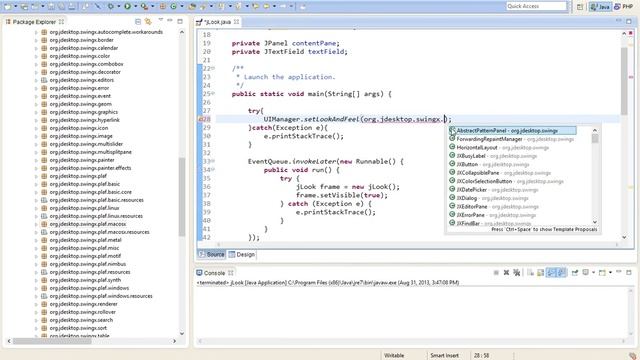The height and width of the screenshot is (360, 640).
Task: Click the Debug bug icon in toolbar
Action: [x=111, y=7]
